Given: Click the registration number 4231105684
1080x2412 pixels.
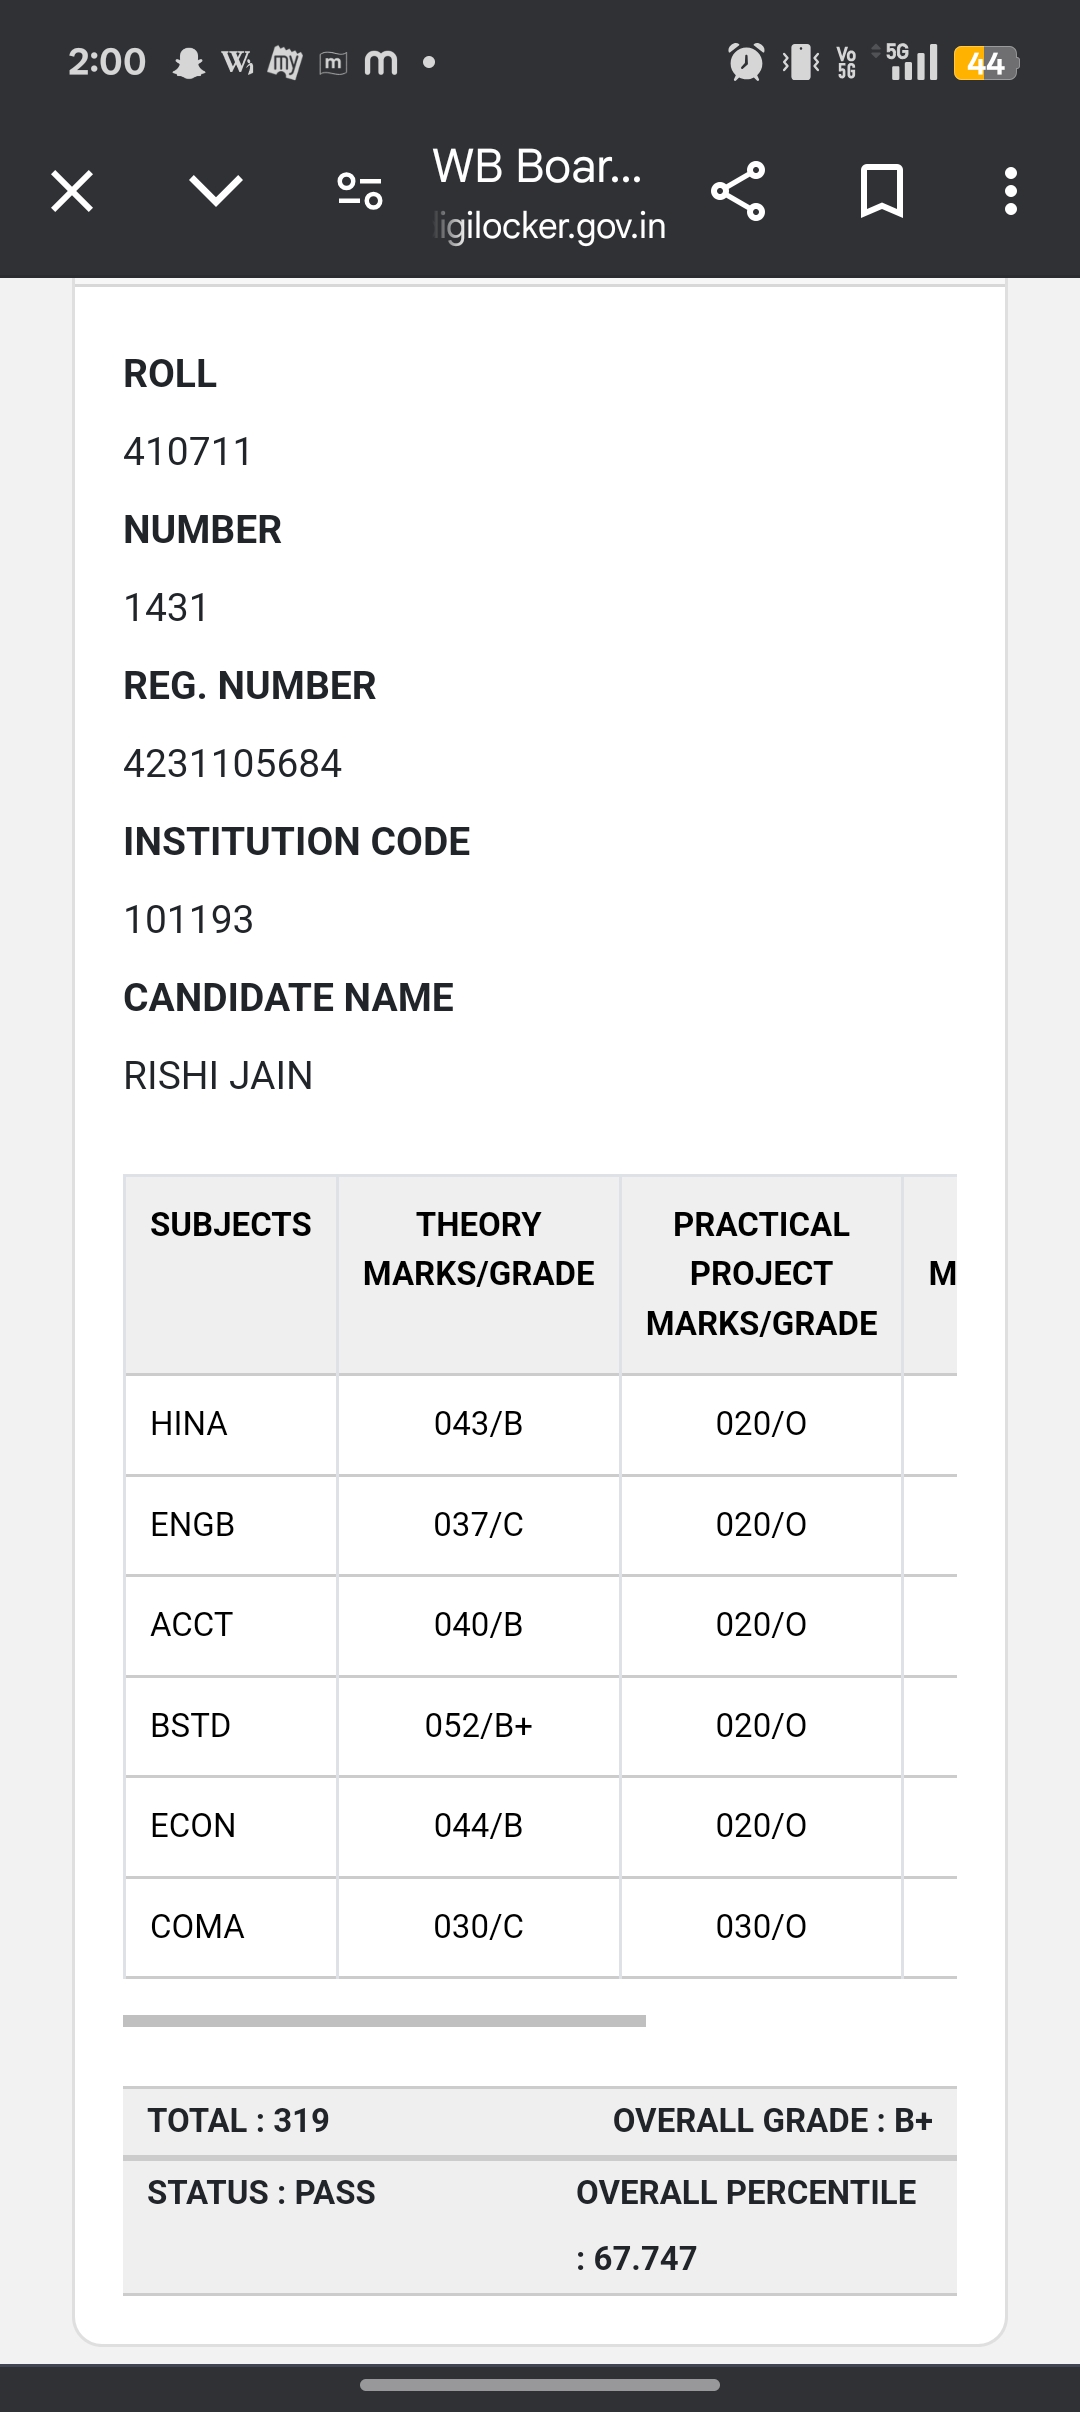Looking at the screenshot, I should point(232,764).
